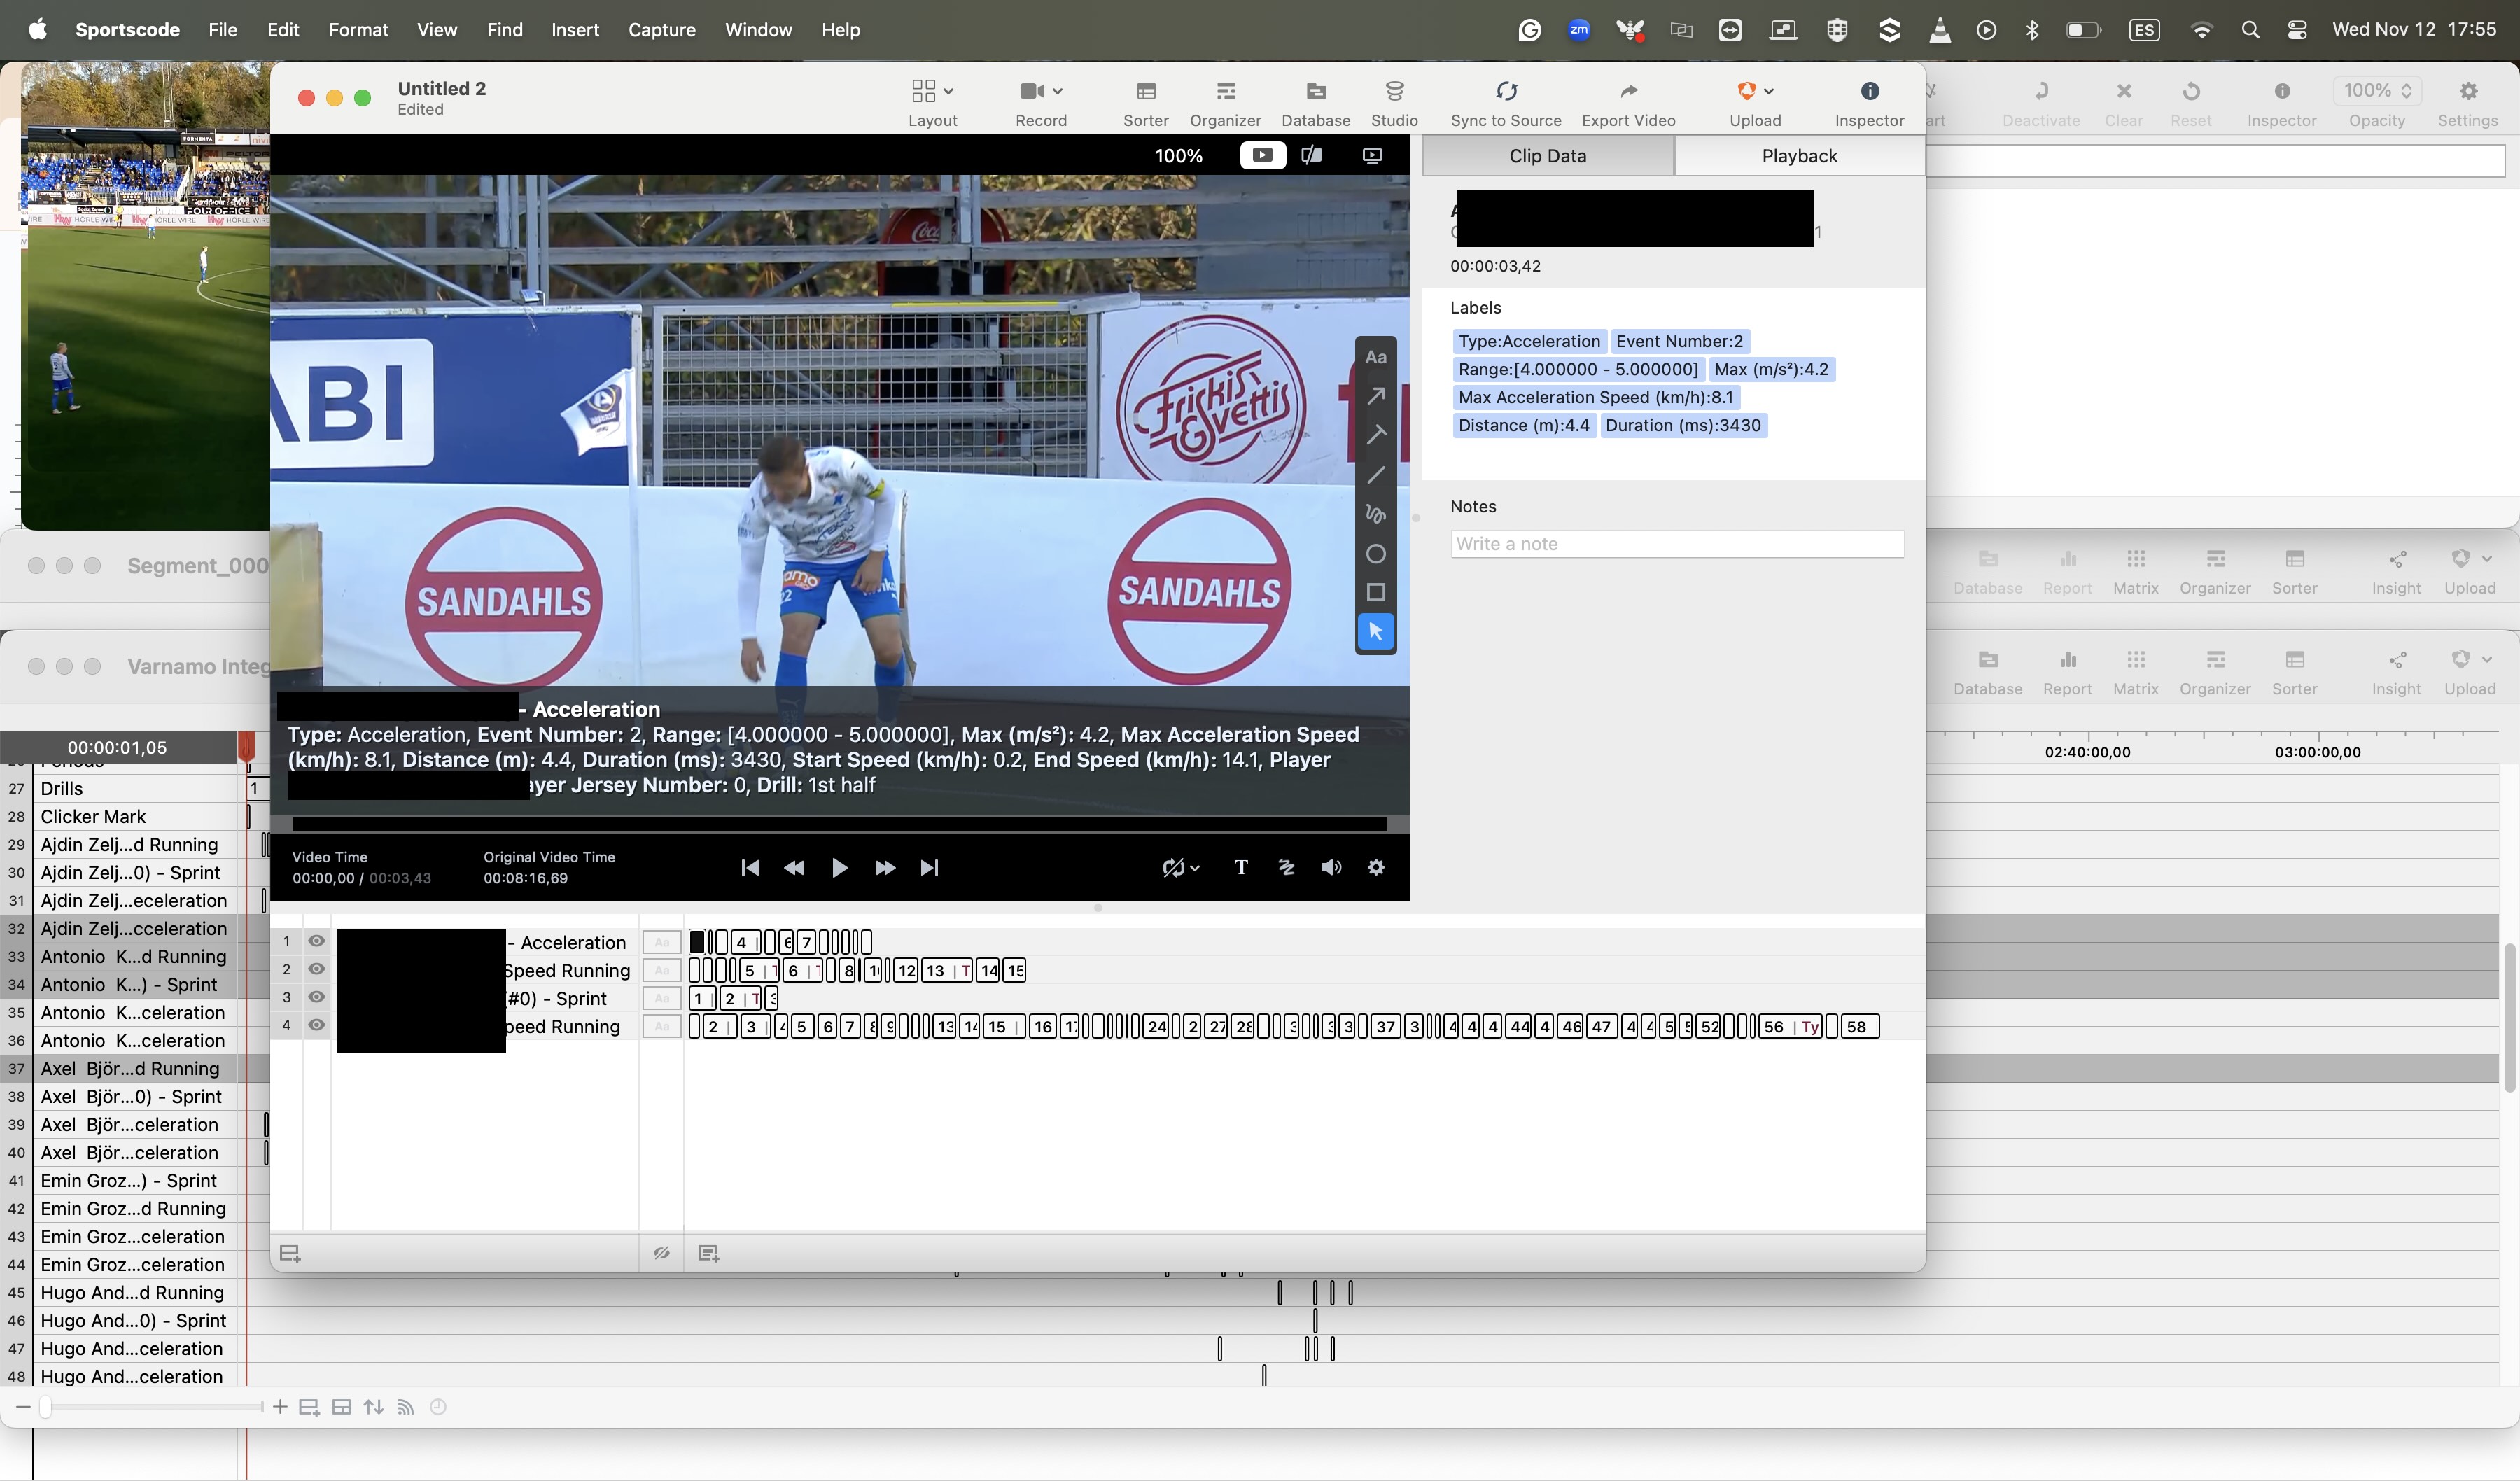2520x1481 pixels.
Task: Open Upload dropdown in Varnamo window toolbar
Action: click(2469, 672)
